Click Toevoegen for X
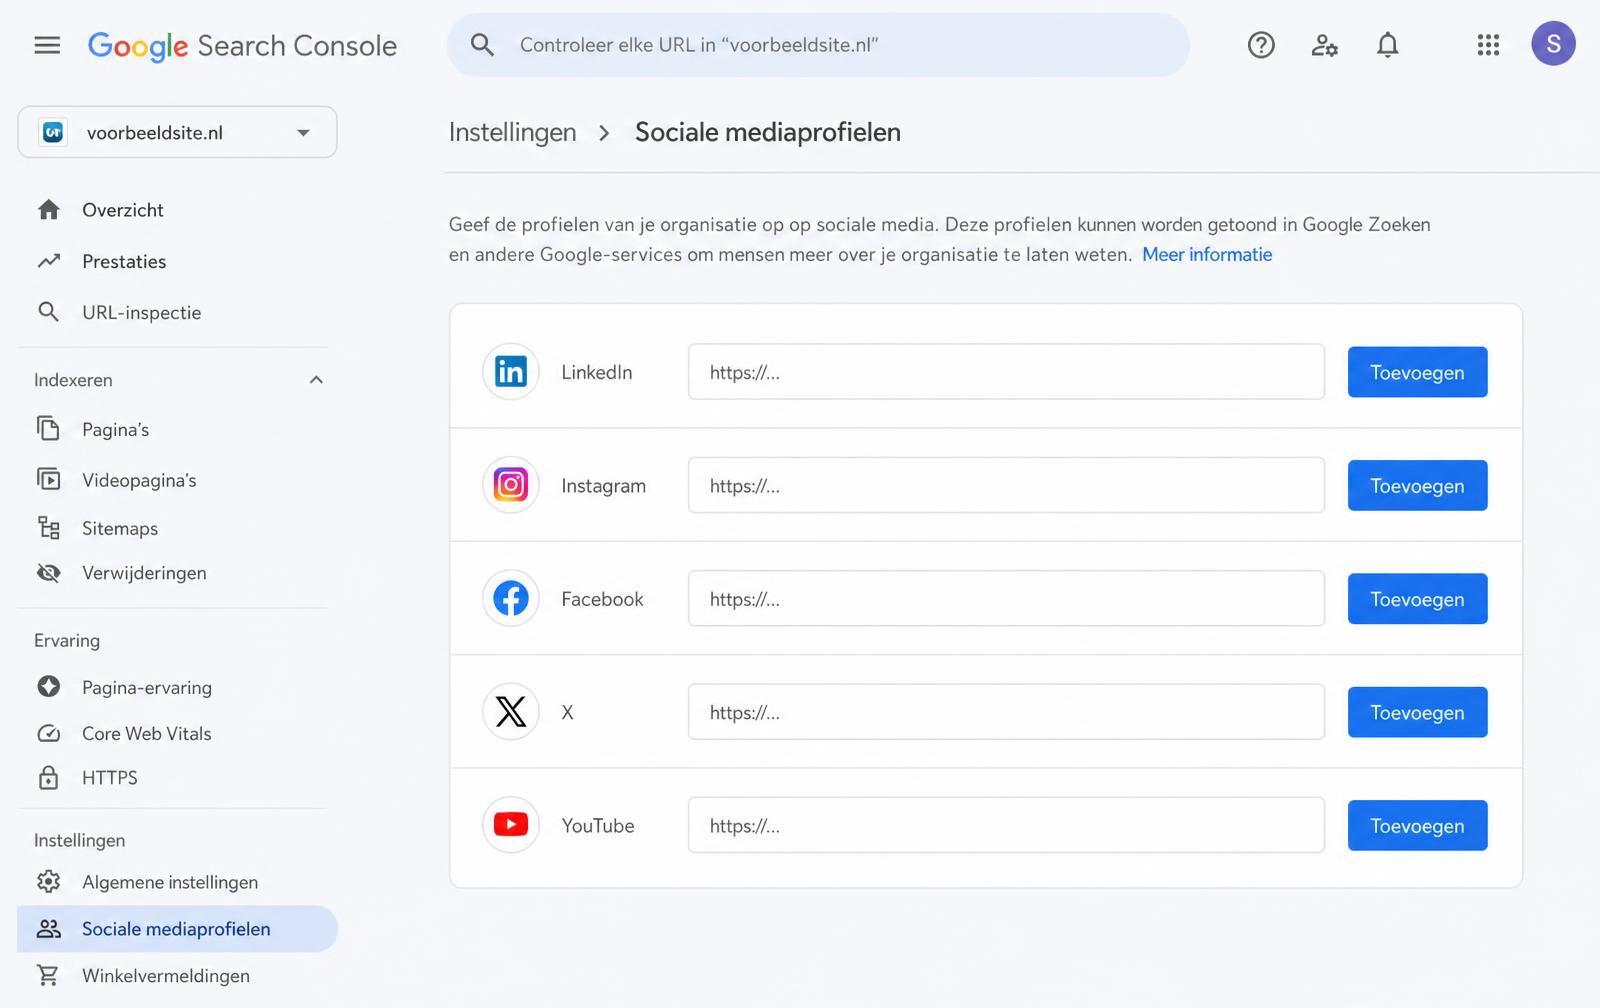The image size is (1600, 1008). click(1417, 712)
